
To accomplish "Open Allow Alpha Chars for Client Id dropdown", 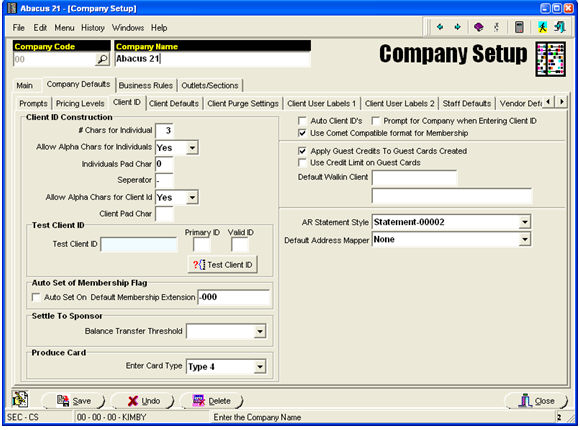I will [x=192, y=197].
